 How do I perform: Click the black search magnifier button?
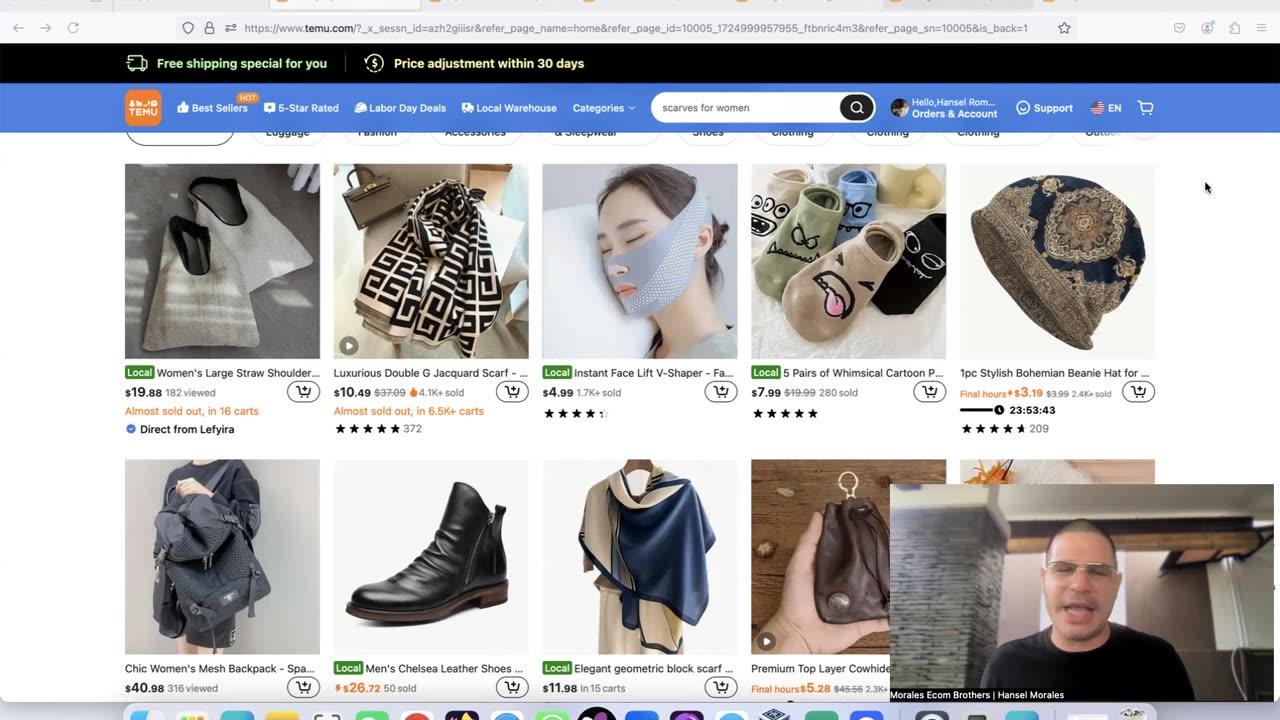tap(856, 108)
